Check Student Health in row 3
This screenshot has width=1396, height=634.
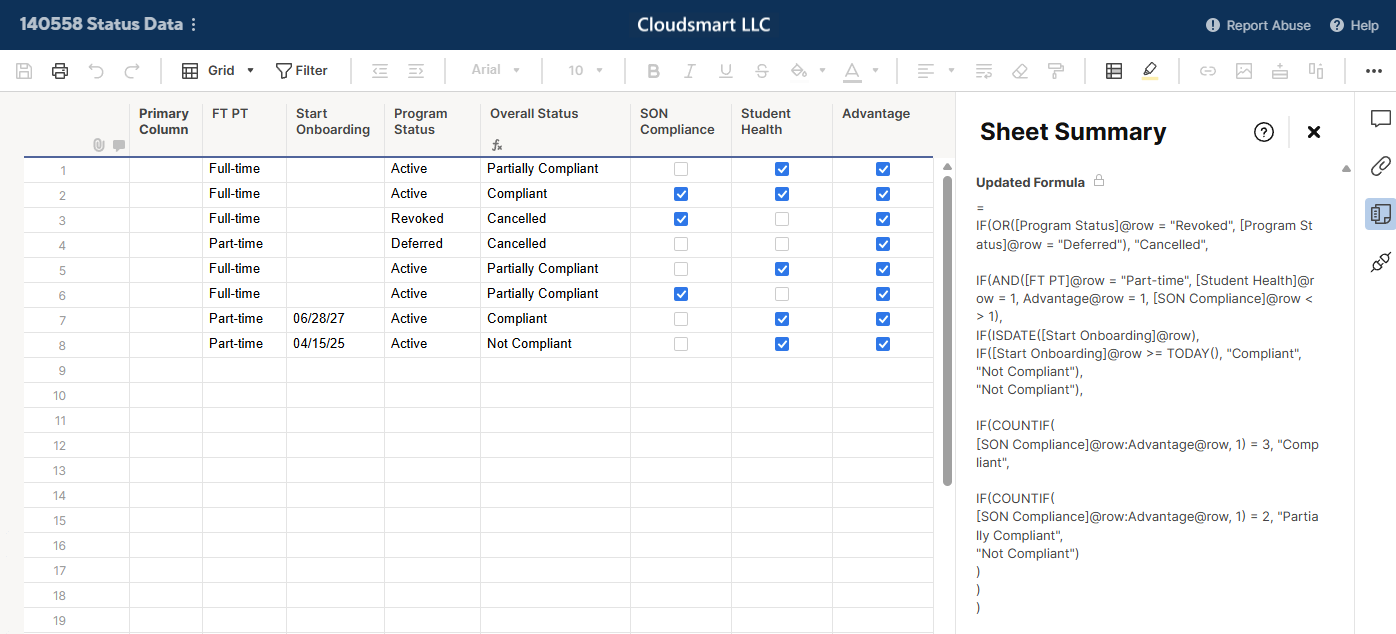tap(782, 219)
